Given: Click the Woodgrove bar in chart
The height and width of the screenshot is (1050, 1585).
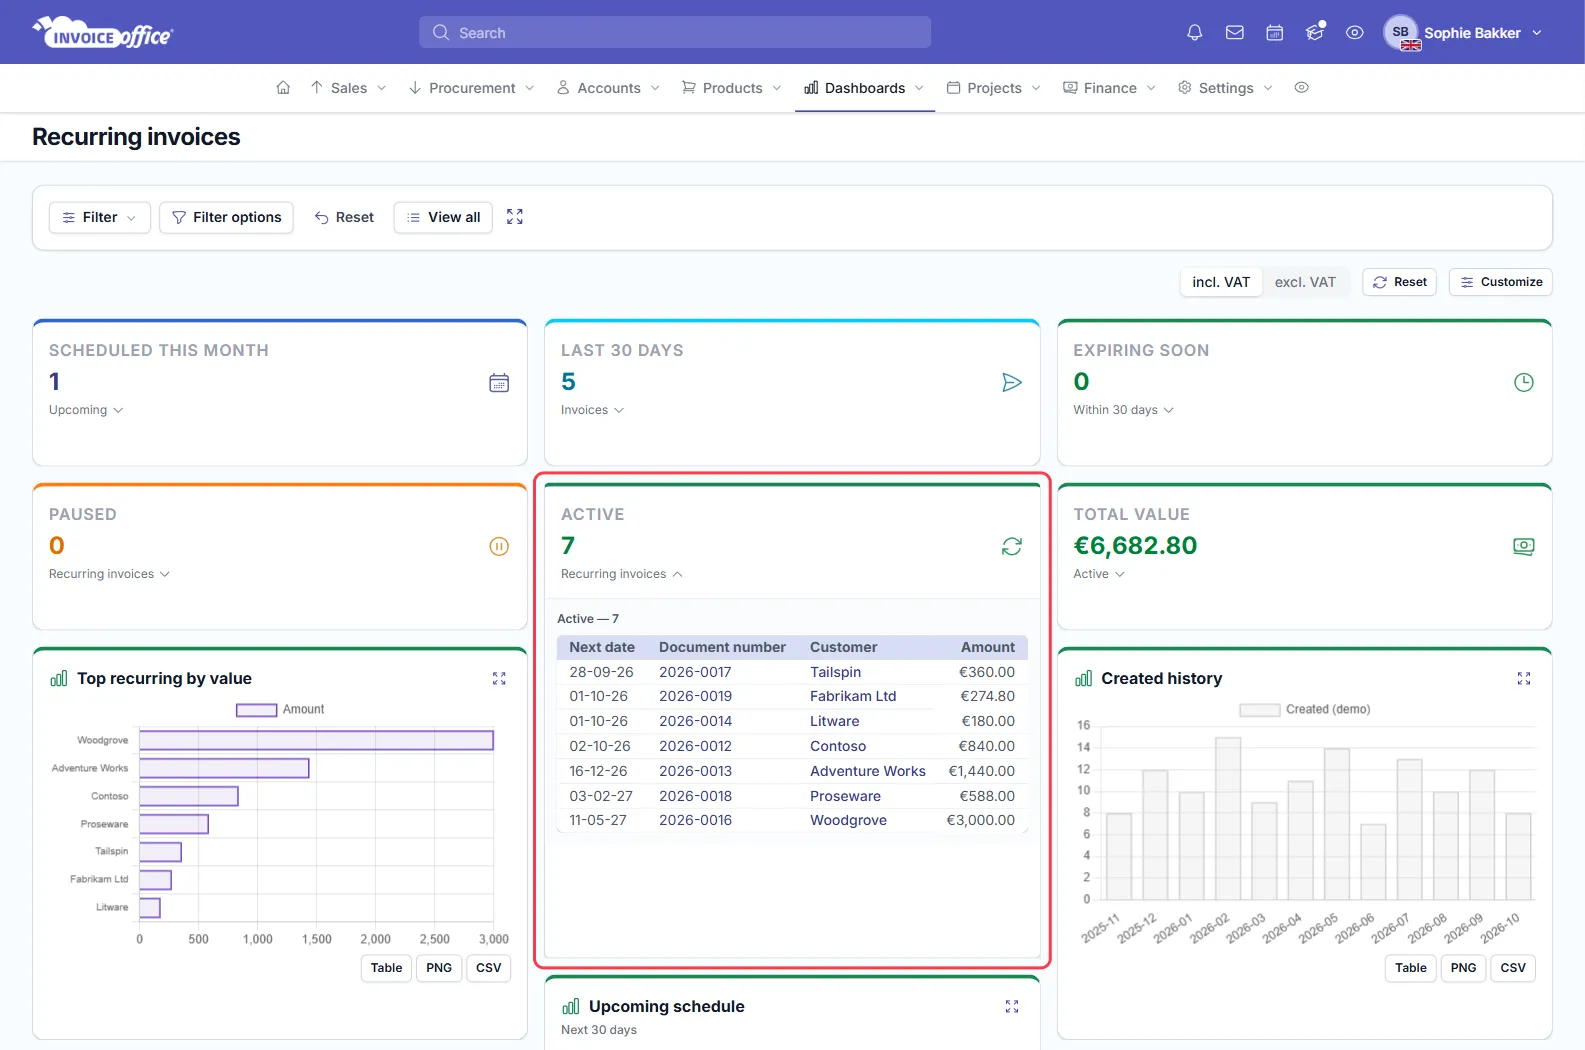Looking at the screenshot, I should tap(316, 740).
